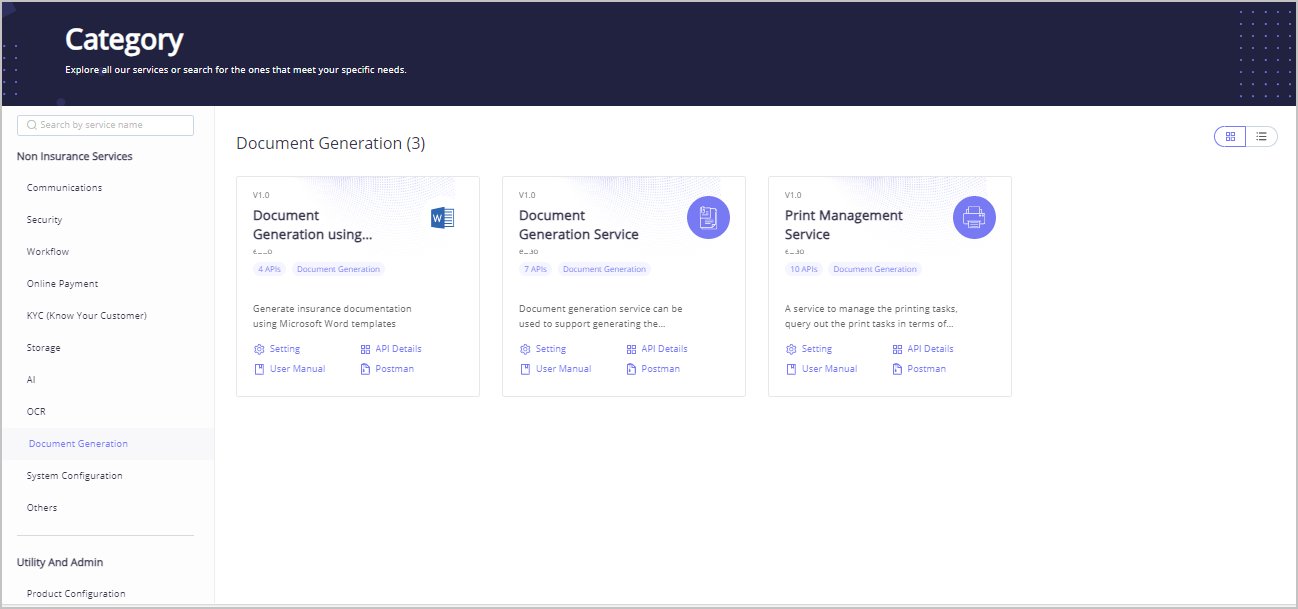Open Setting for Document Generation Service
Image resolution: width=1298 pixels, height=609 pixels.
pos(550,349)
